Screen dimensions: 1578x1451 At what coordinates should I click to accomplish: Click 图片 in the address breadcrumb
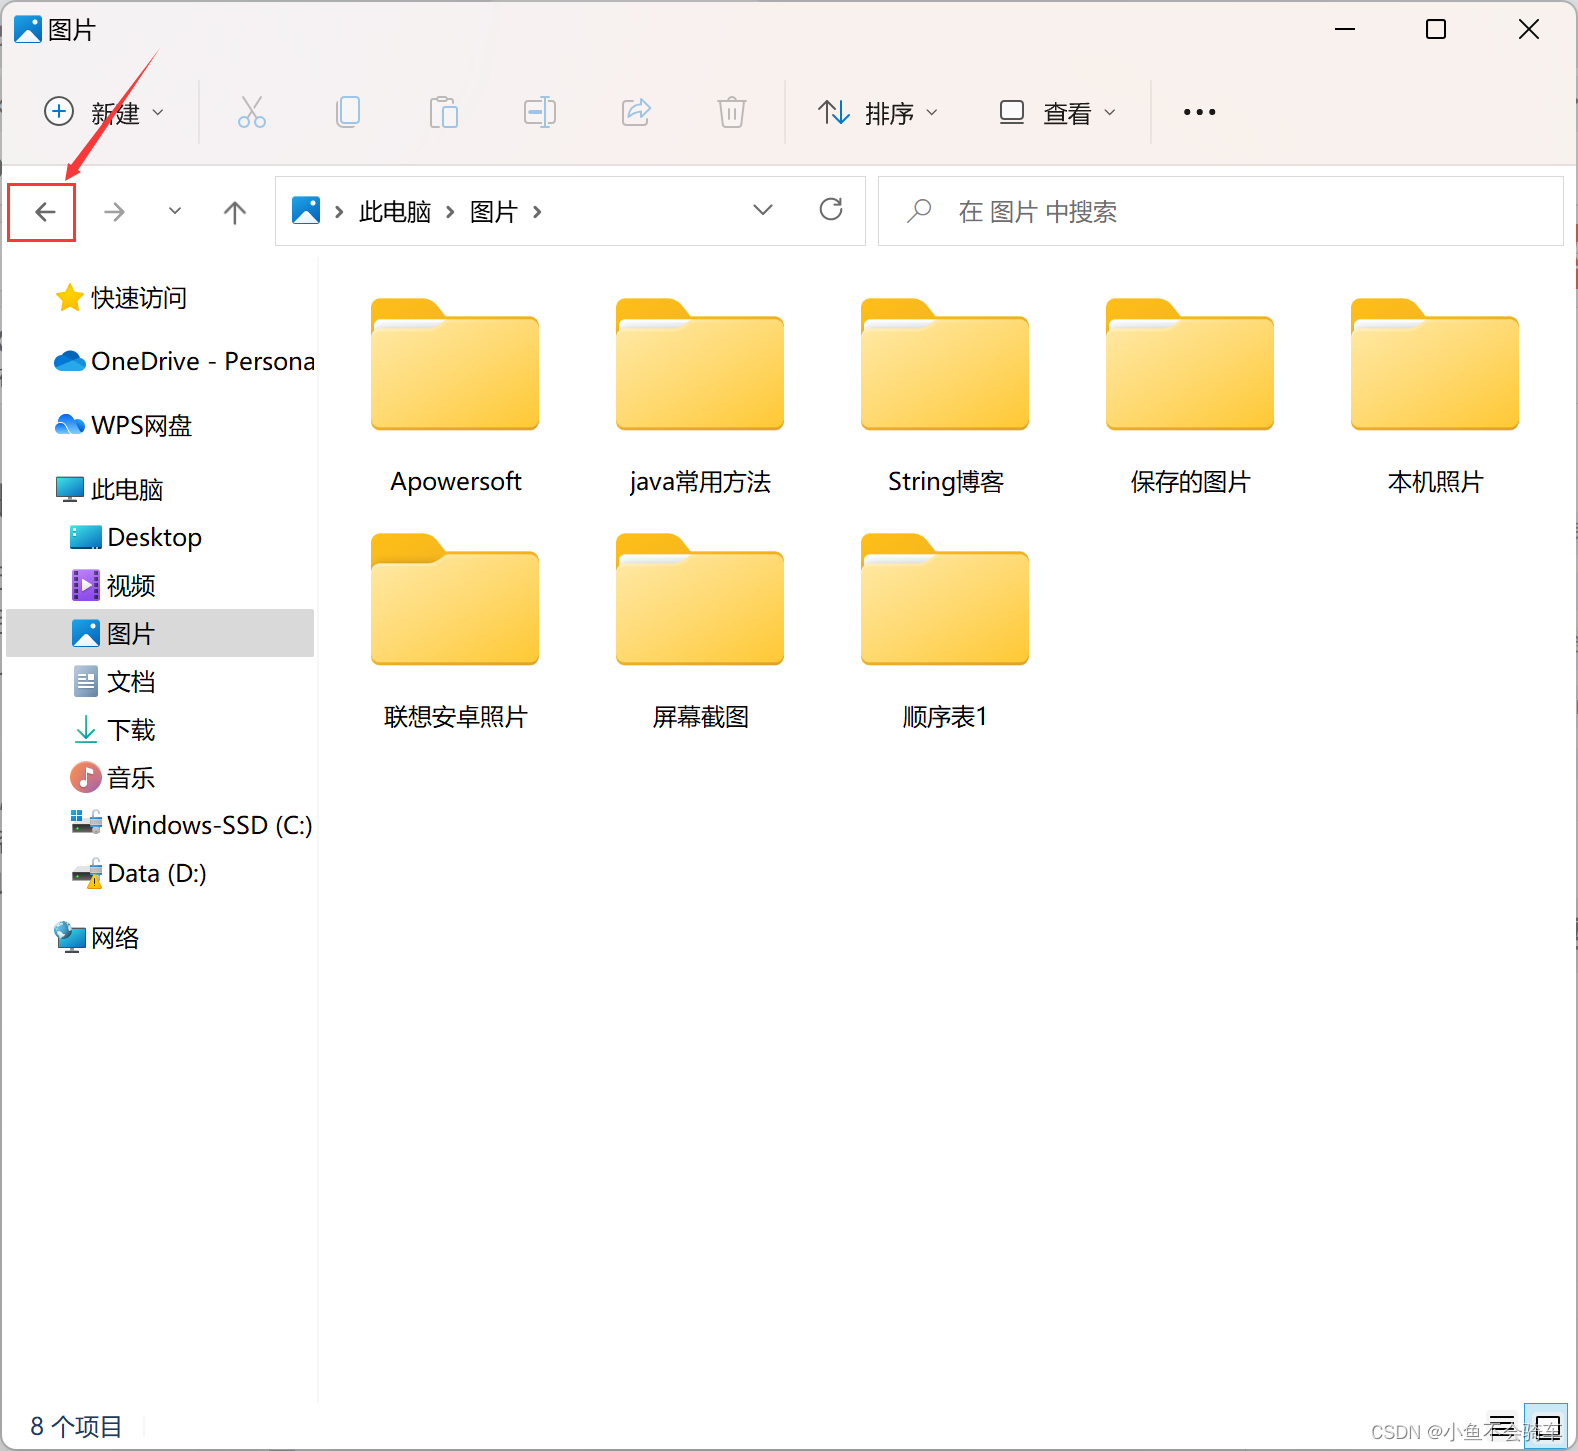(x=494, y=212)
